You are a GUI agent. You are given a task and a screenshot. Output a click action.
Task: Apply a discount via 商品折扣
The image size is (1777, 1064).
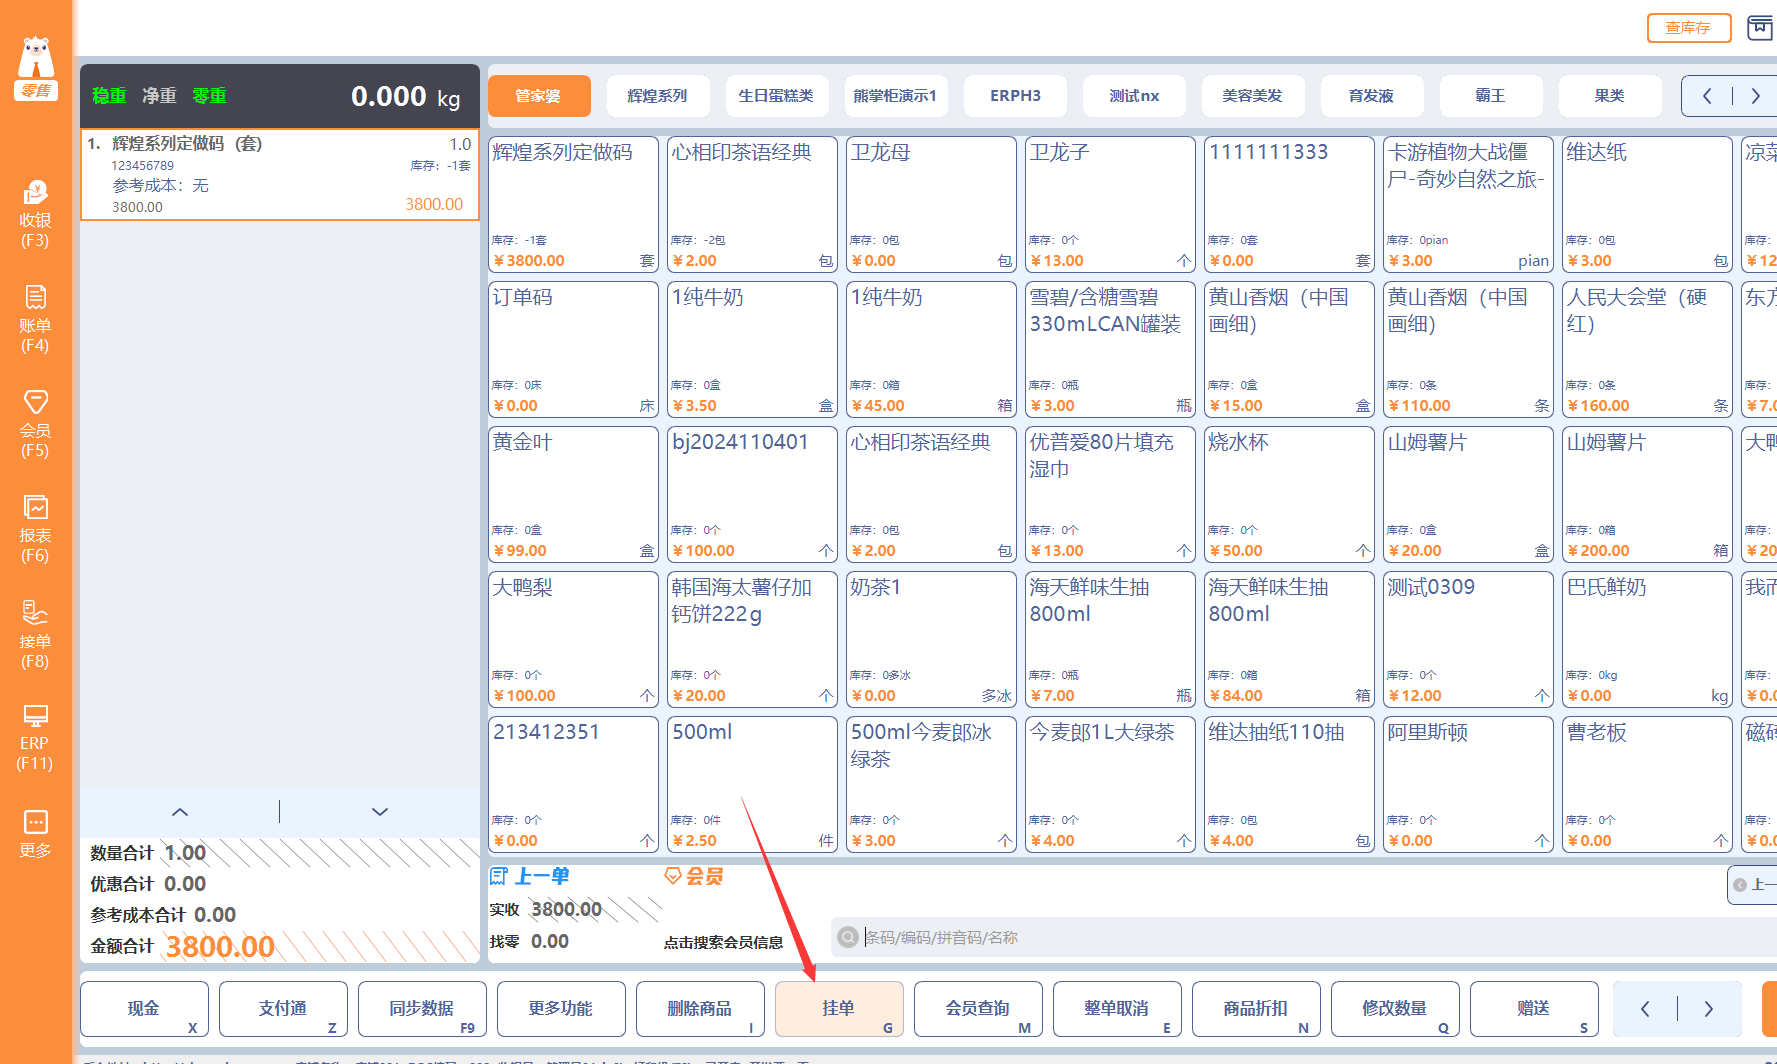point(1257,1009)
